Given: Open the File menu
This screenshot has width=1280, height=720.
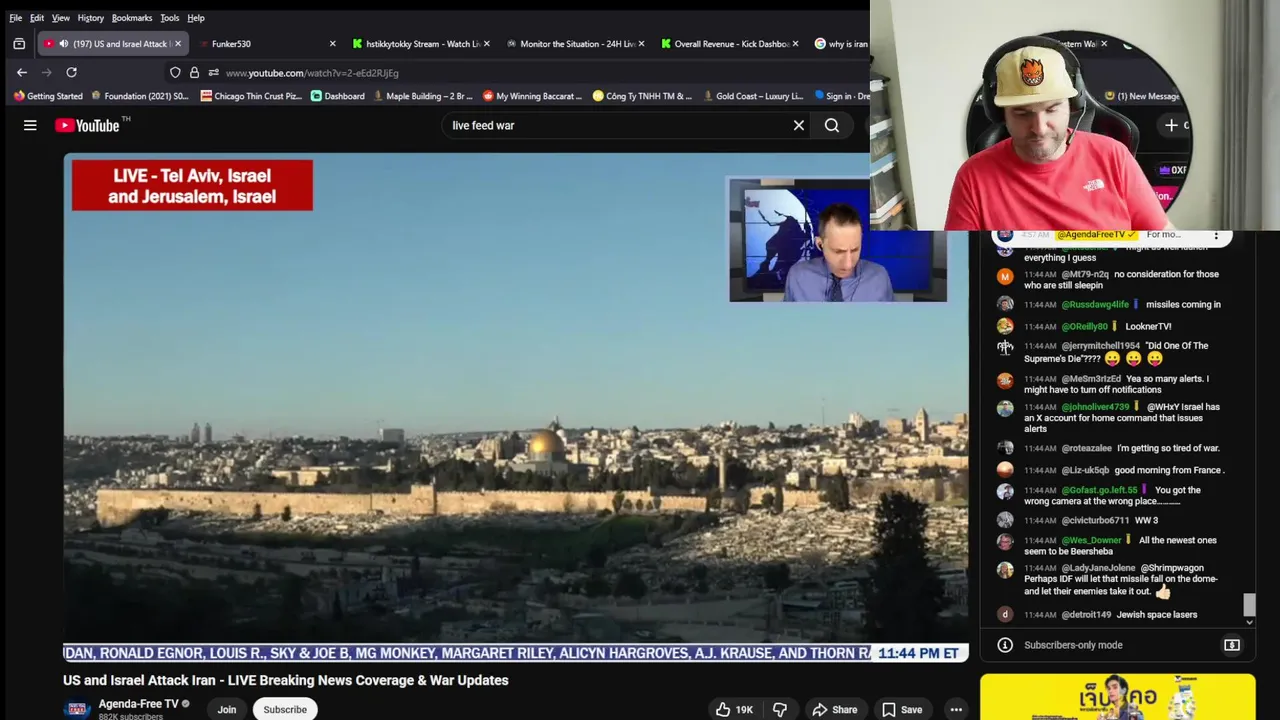Looking at the screenshot, I should (16, 18).
